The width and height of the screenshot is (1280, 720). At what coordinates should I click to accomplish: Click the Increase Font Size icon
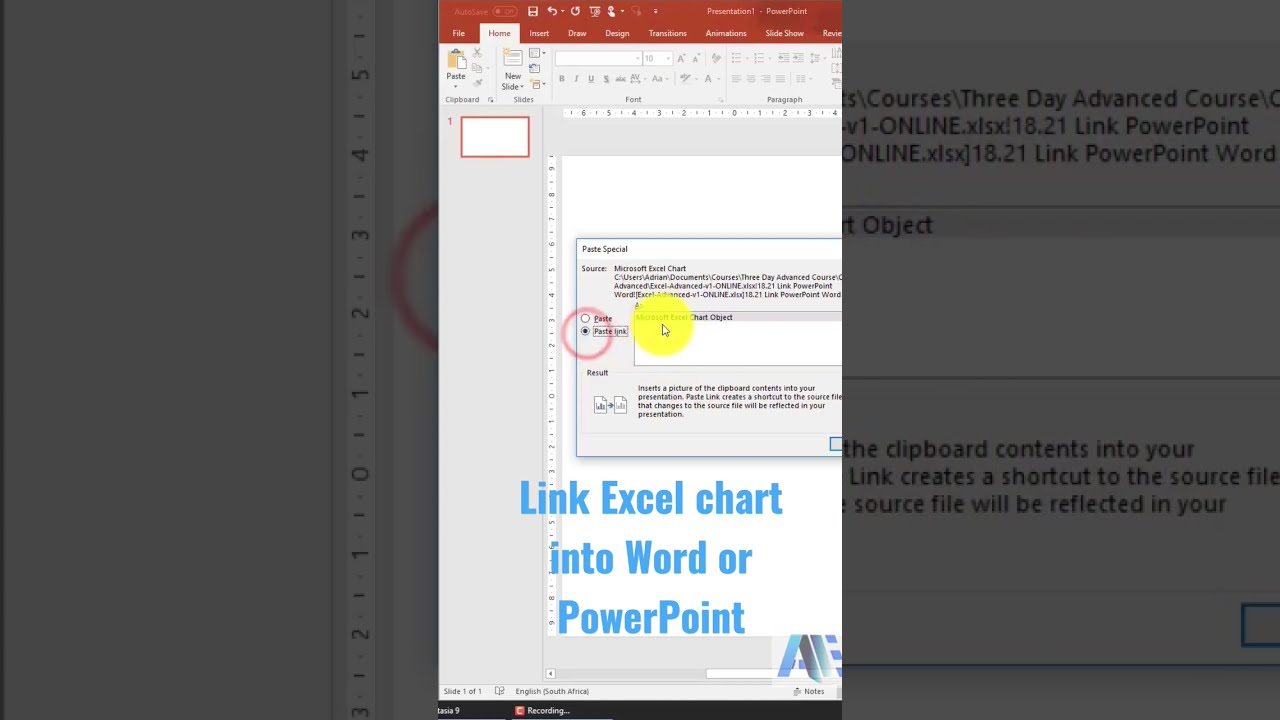[x=680, y=58]
